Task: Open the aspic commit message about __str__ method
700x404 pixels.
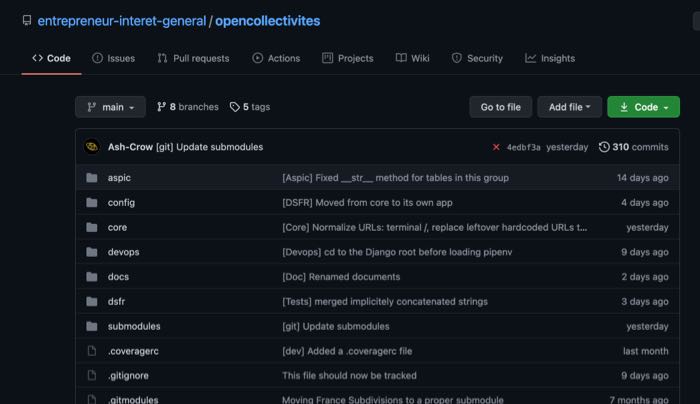Action: click(x=396, y=178)
